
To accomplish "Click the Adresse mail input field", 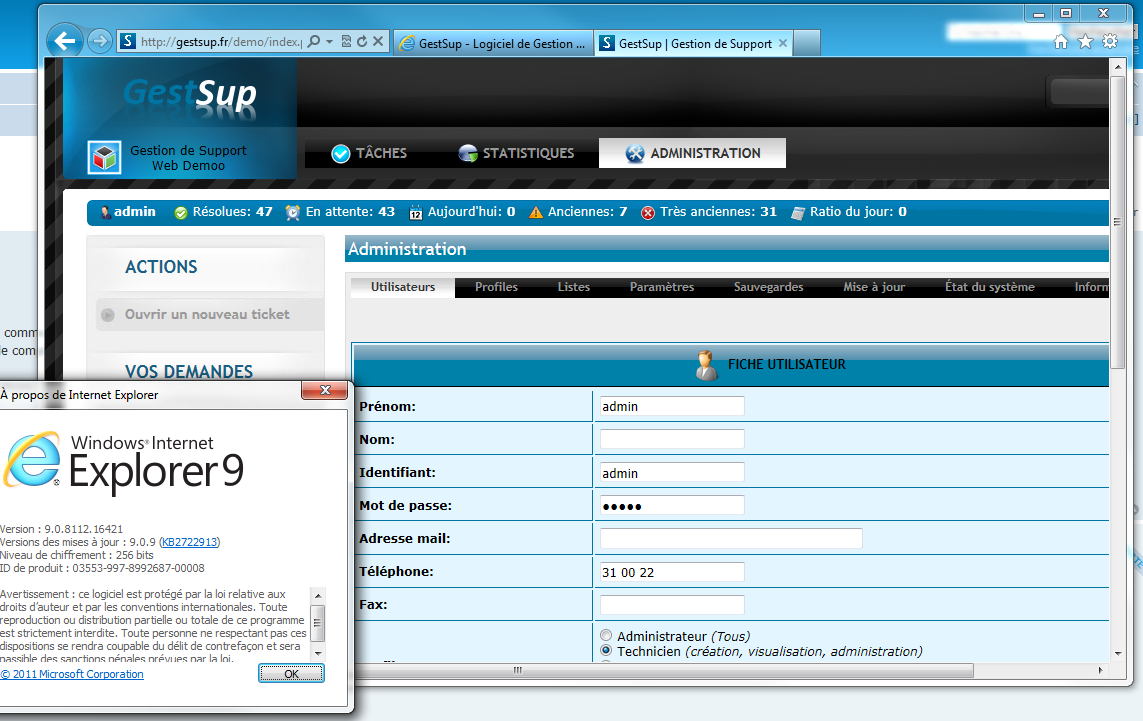I will tap(731, 538).
